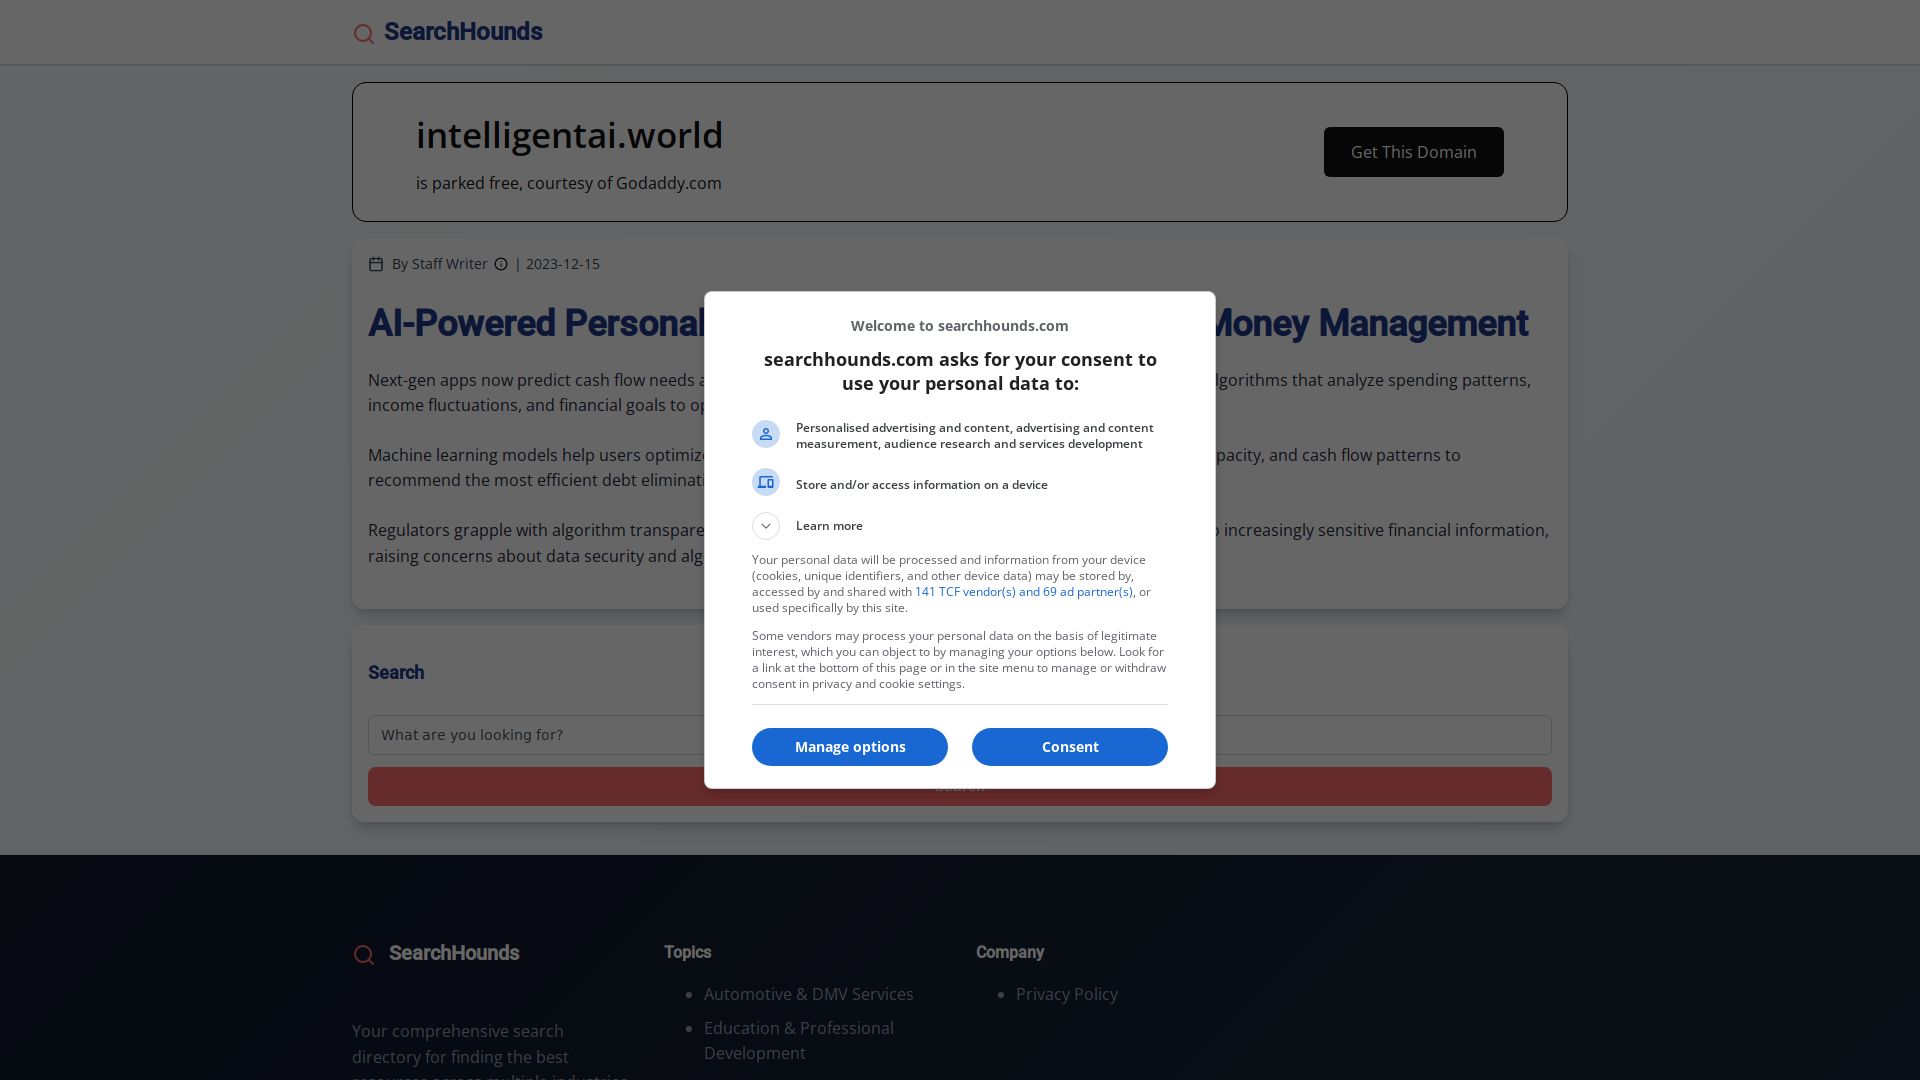This screenshot has width=1920, height=1080.
Task: Click the person icon for personalised advertising item
Action: coord(765,433)
